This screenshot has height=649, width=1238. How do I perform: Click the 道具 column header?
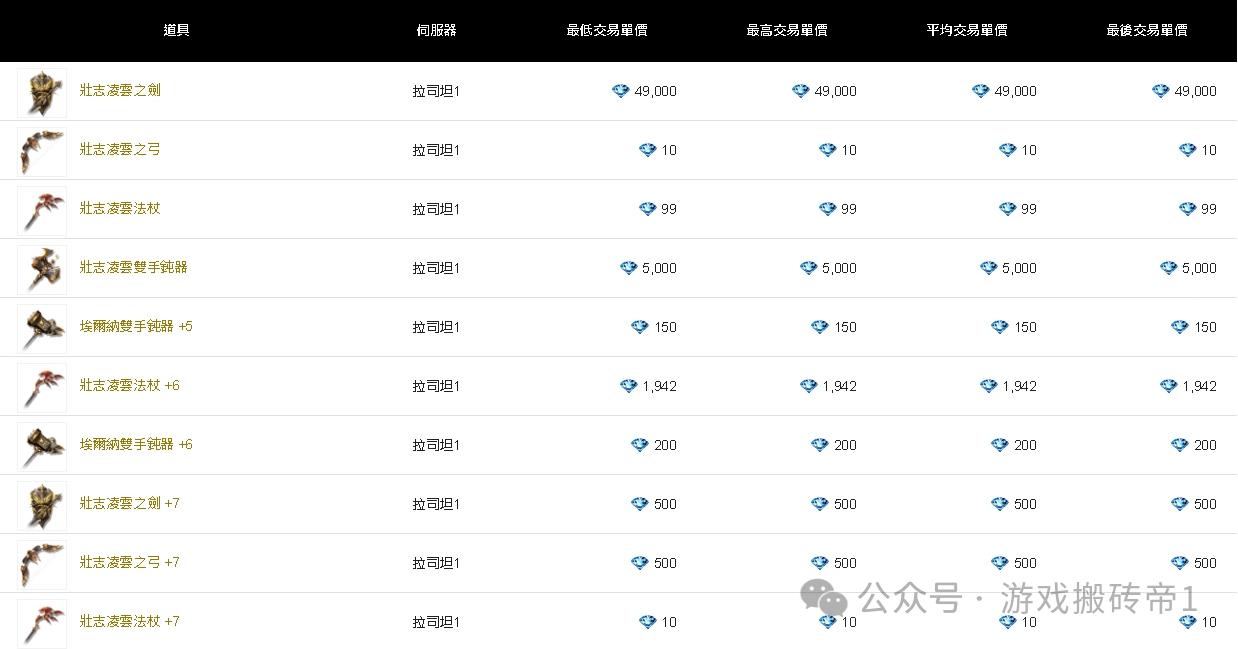(x=177, y=30)
